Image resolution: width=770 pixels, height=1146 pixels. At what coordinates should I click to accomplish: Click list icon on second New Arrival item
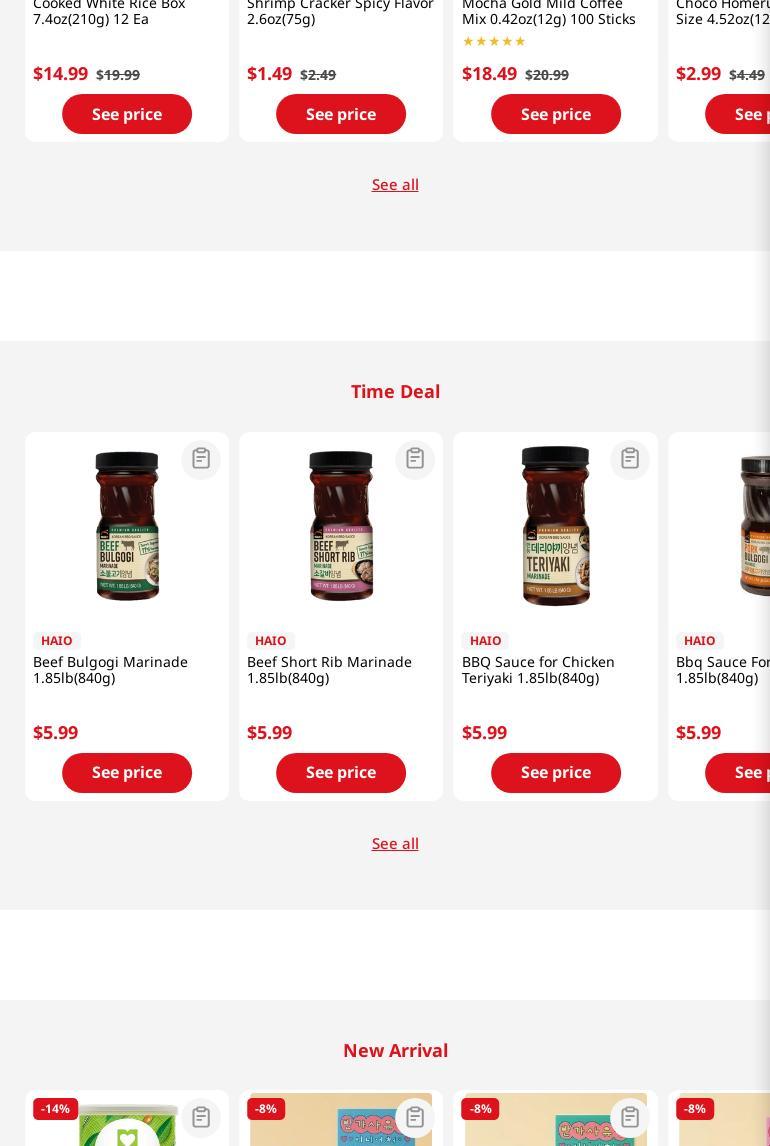[x=415, y=1117]
